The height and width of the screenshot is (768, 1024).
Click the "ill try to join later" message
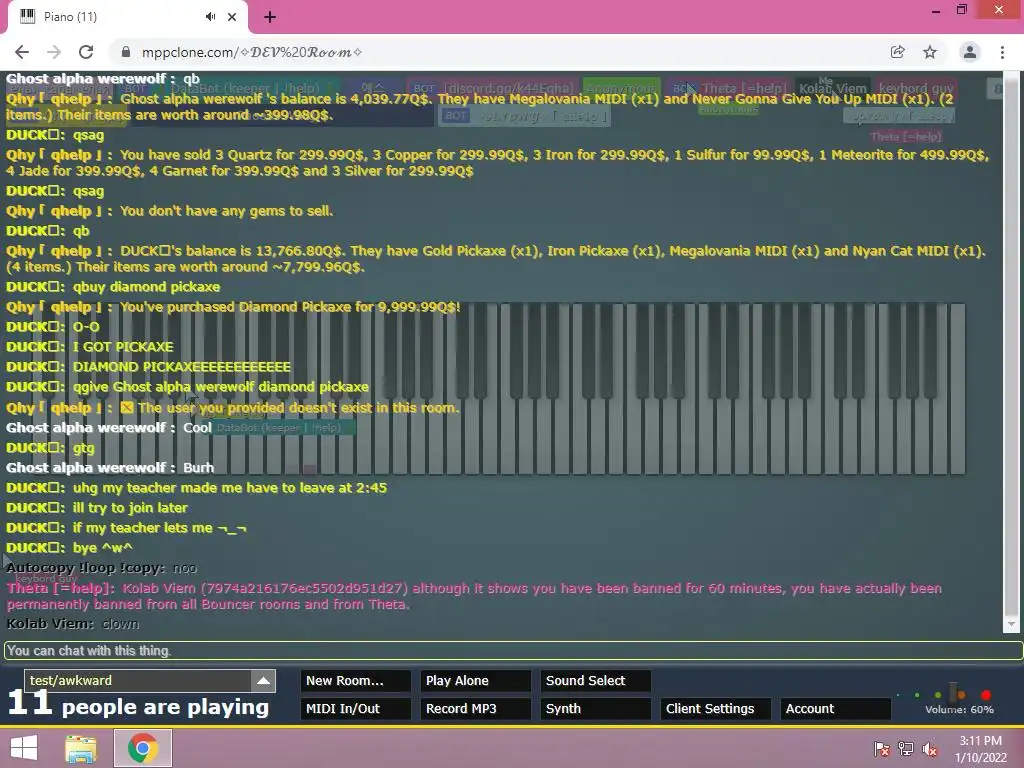[97, 507]
